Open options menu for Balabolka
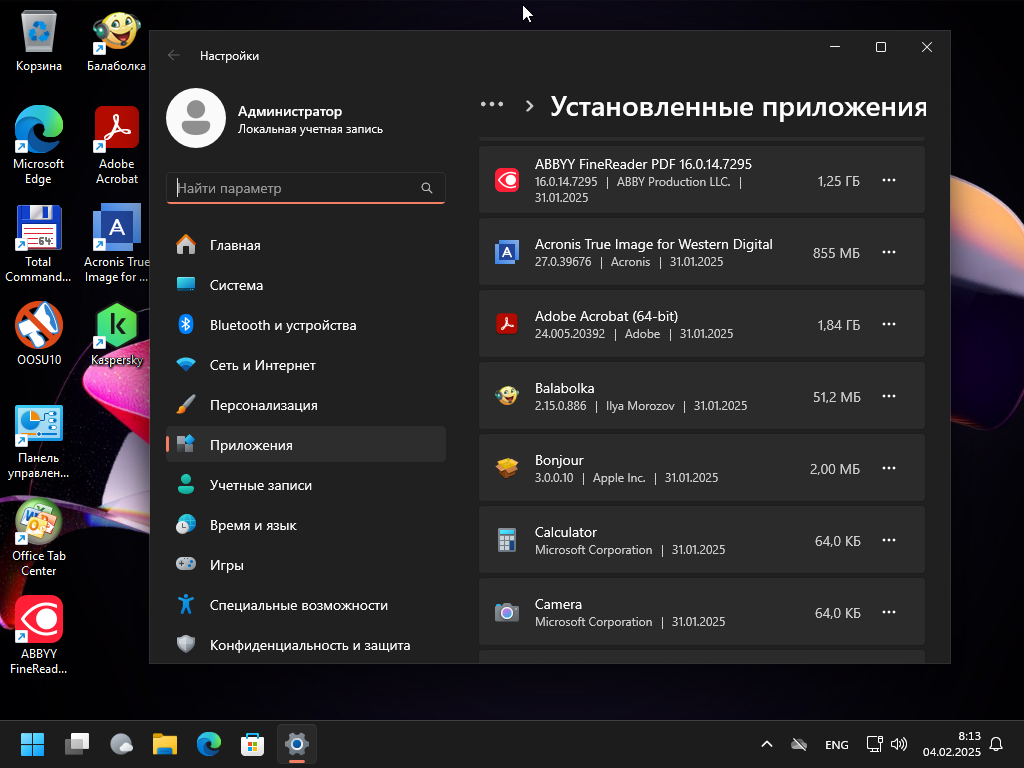Screen dimensions: 1024x768 tap(889, 396)
